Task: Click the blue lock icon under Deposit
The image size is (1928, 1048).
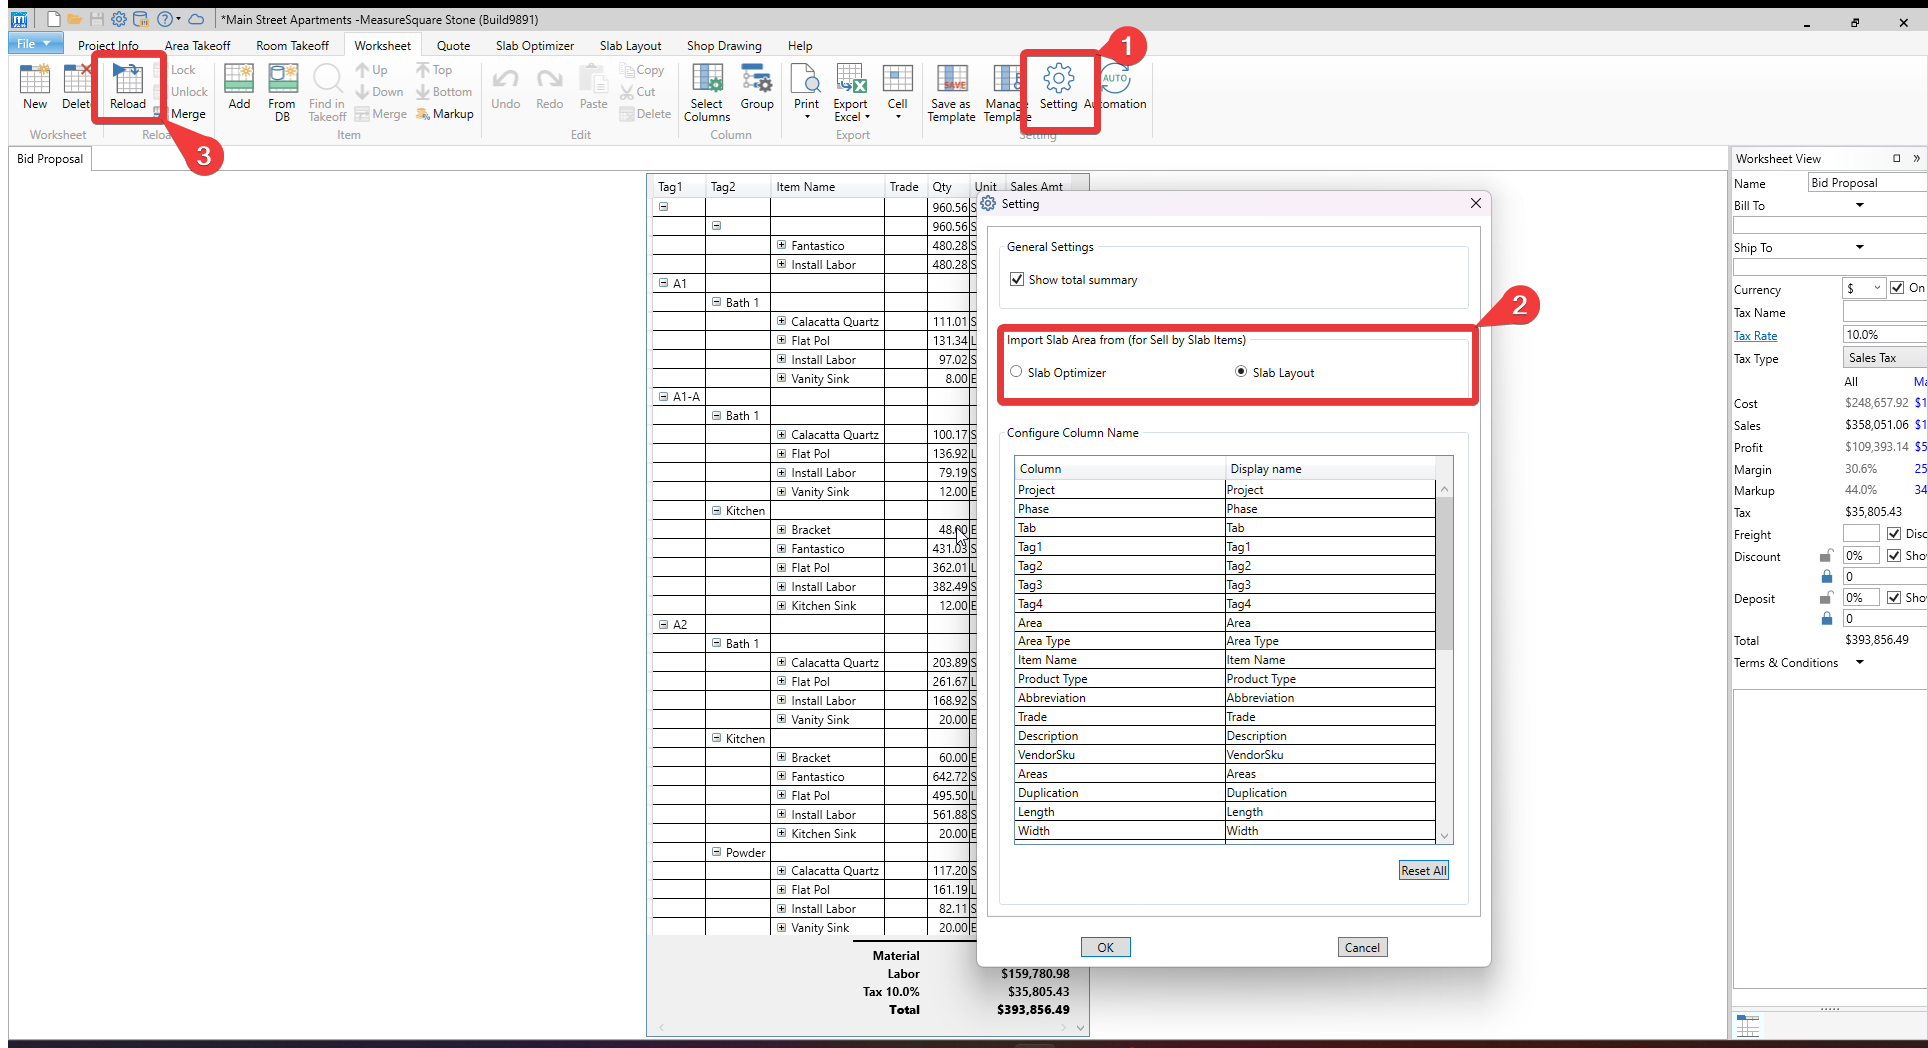Action: [1827, 619]
